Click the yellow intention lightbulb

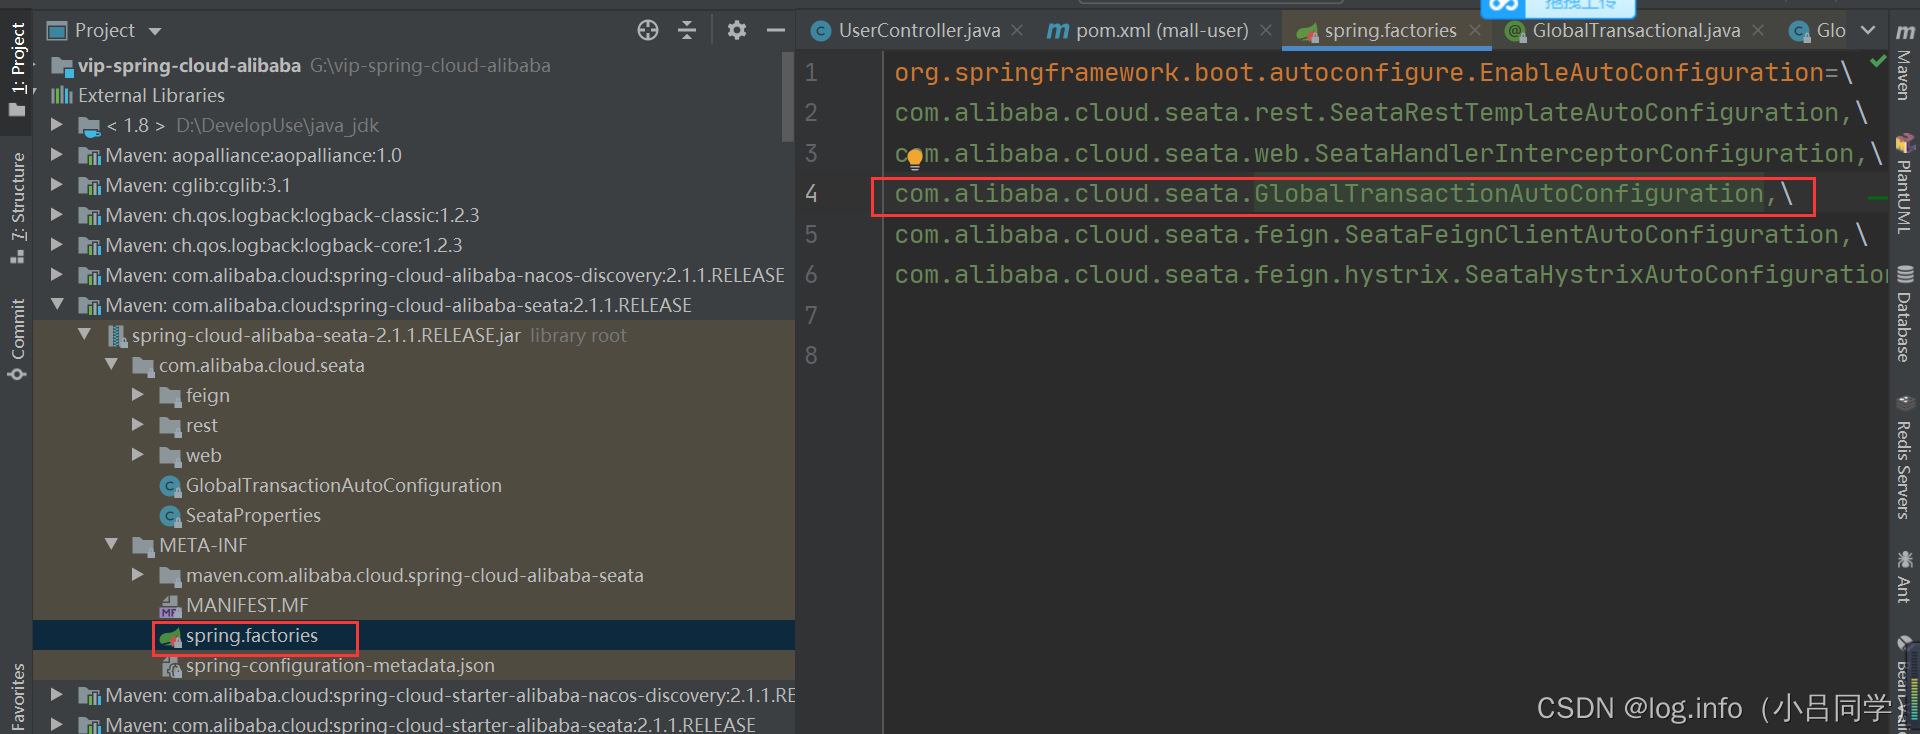tap(914, 157)
